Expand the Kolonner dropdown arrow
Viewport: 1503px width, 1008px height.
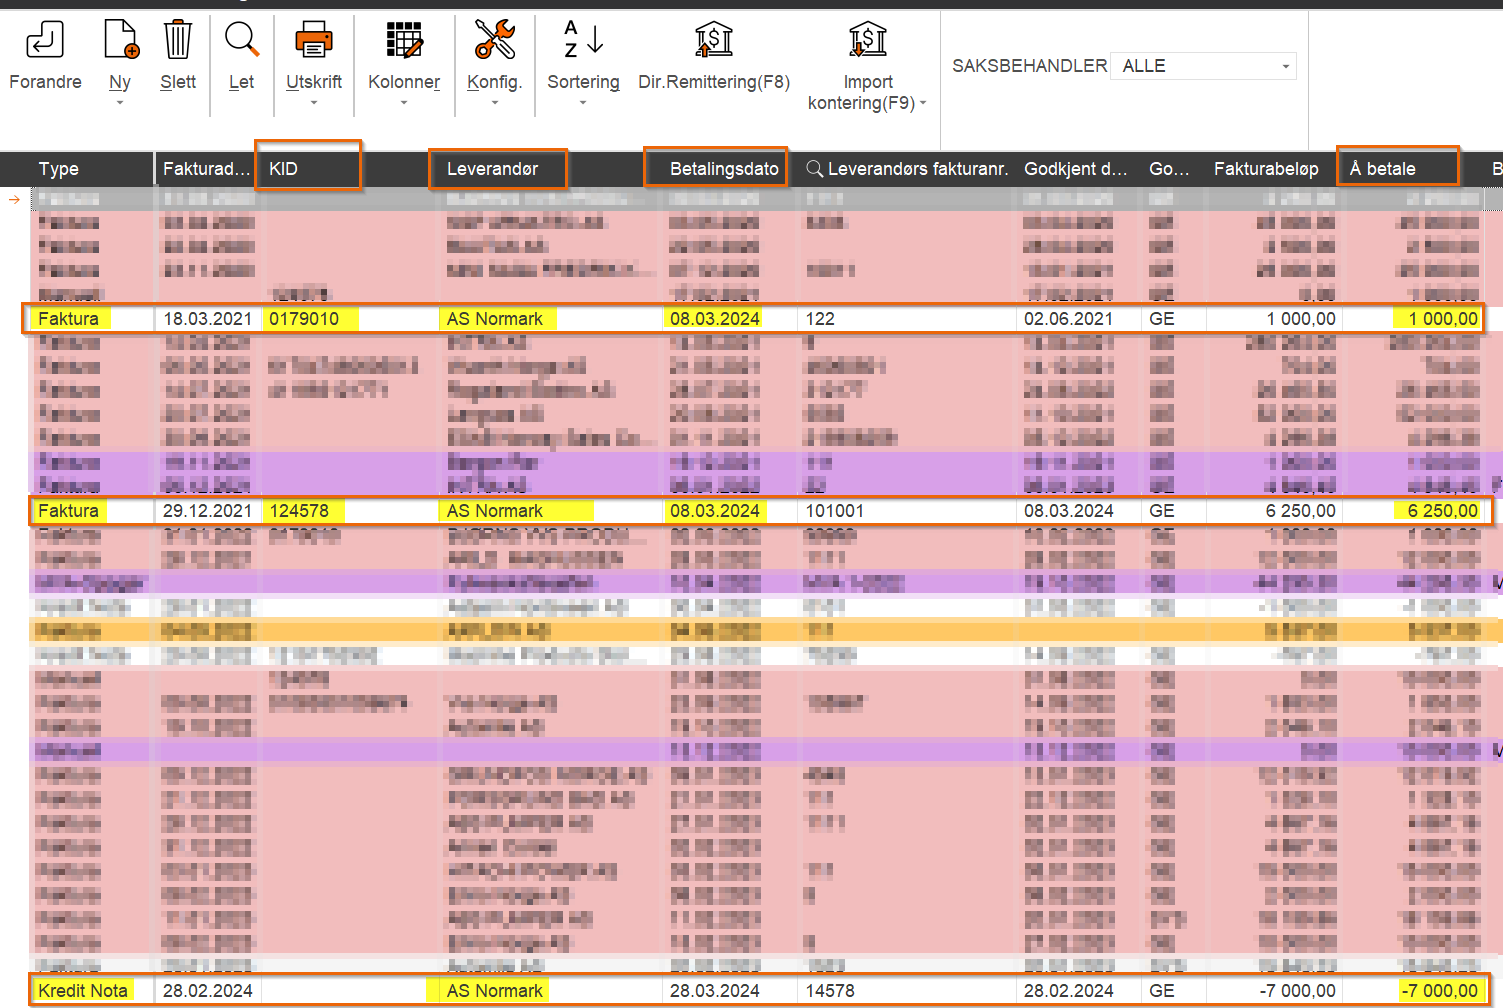tap(404, 102)
